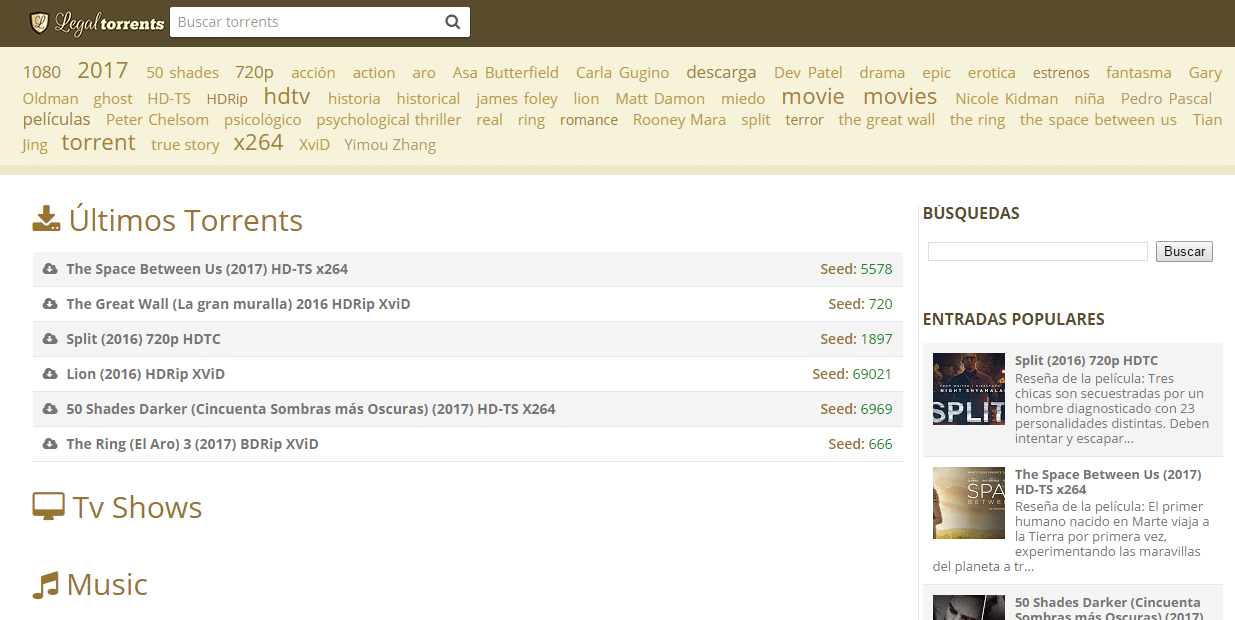1235x620 pixels.
Task: Click the Buscar button in sidebar
Action: click(x=1184, y=251)
